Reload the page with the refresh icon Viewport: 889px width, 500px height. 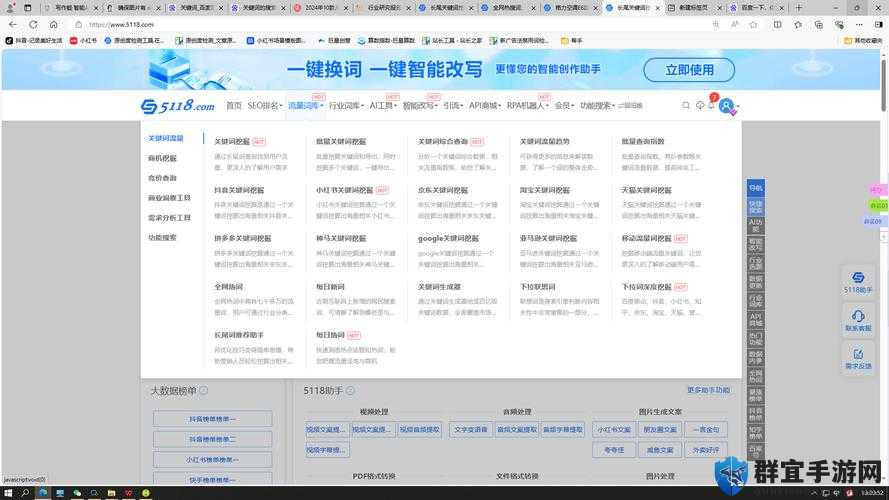tap(33, 24)
